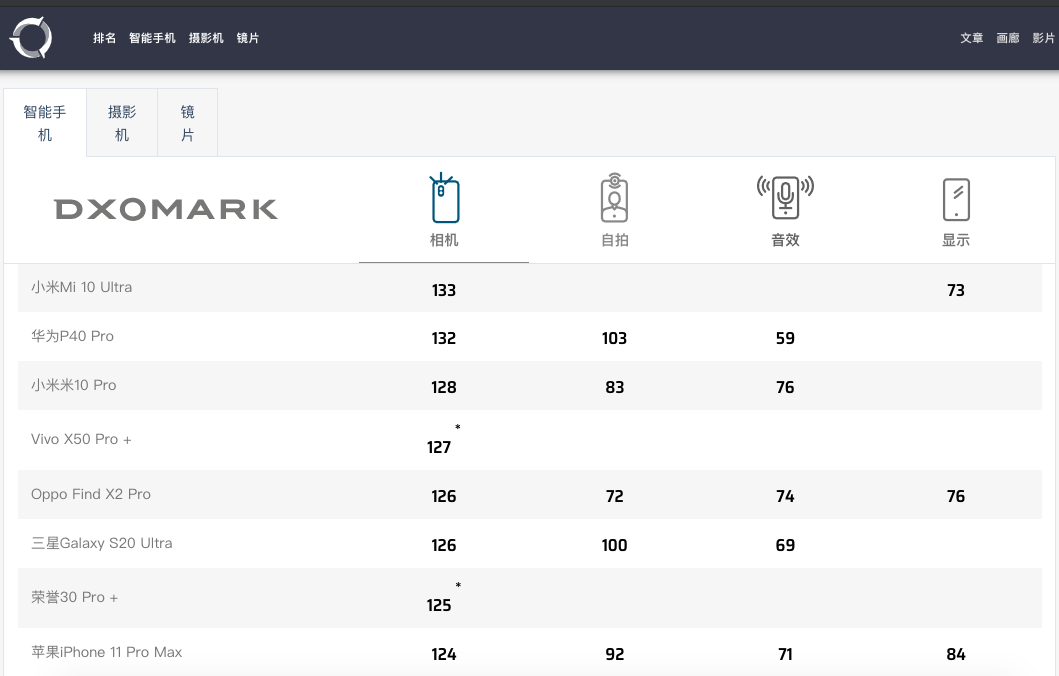Click display score 76 for Oppo Find X2 Pro

[x=956, y=496]
